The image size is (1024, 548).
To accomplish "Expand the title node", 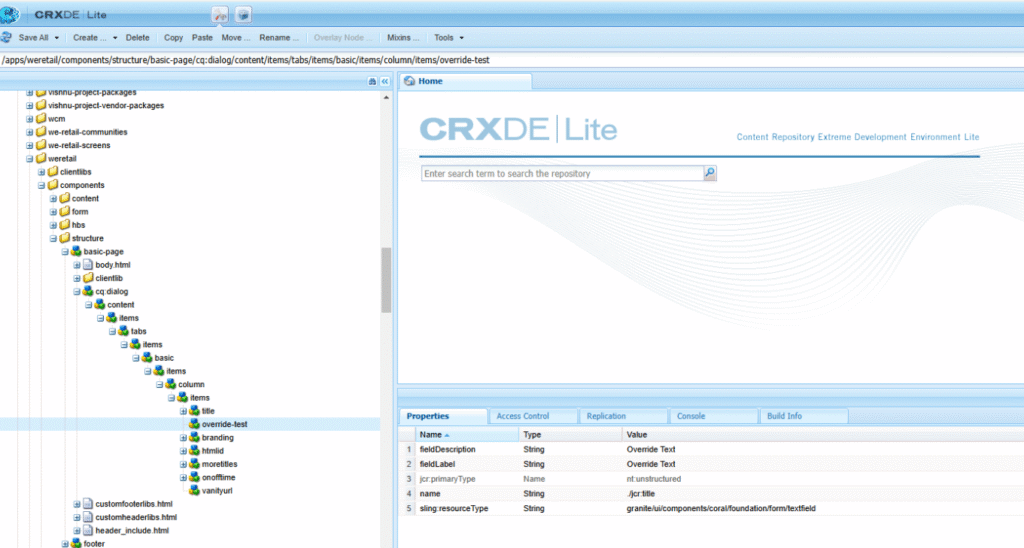I will 183,411.
